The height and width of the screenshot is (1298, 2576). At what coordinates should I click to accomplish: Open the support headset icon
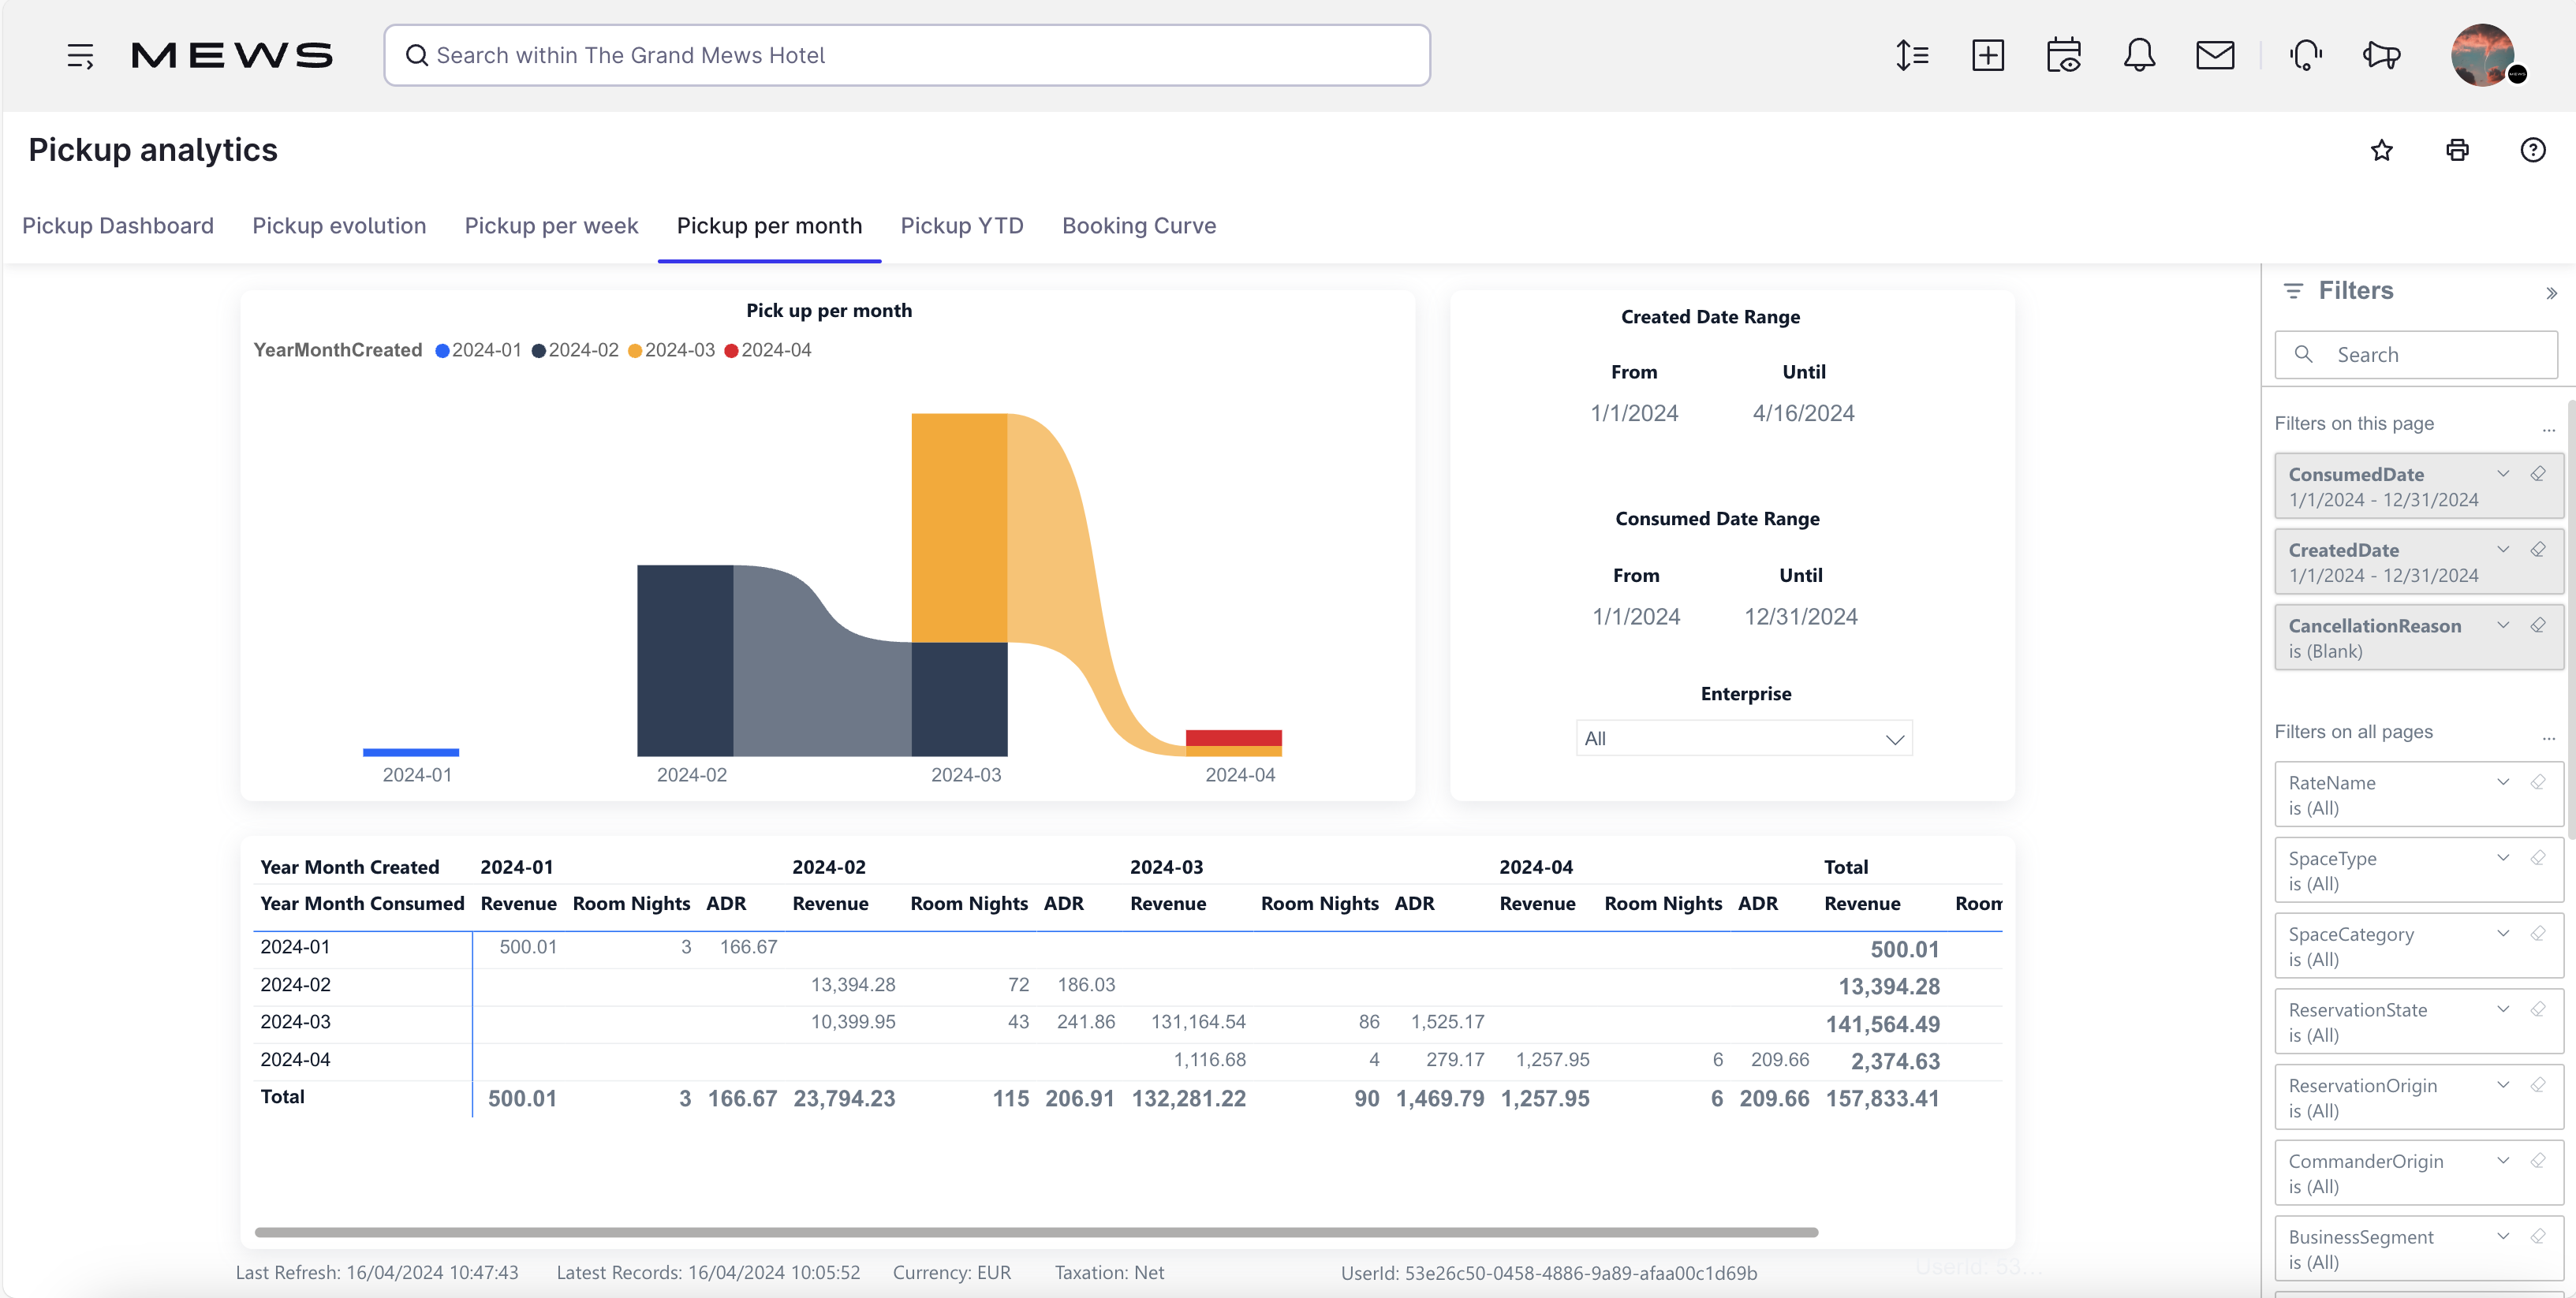(2305, 55)
